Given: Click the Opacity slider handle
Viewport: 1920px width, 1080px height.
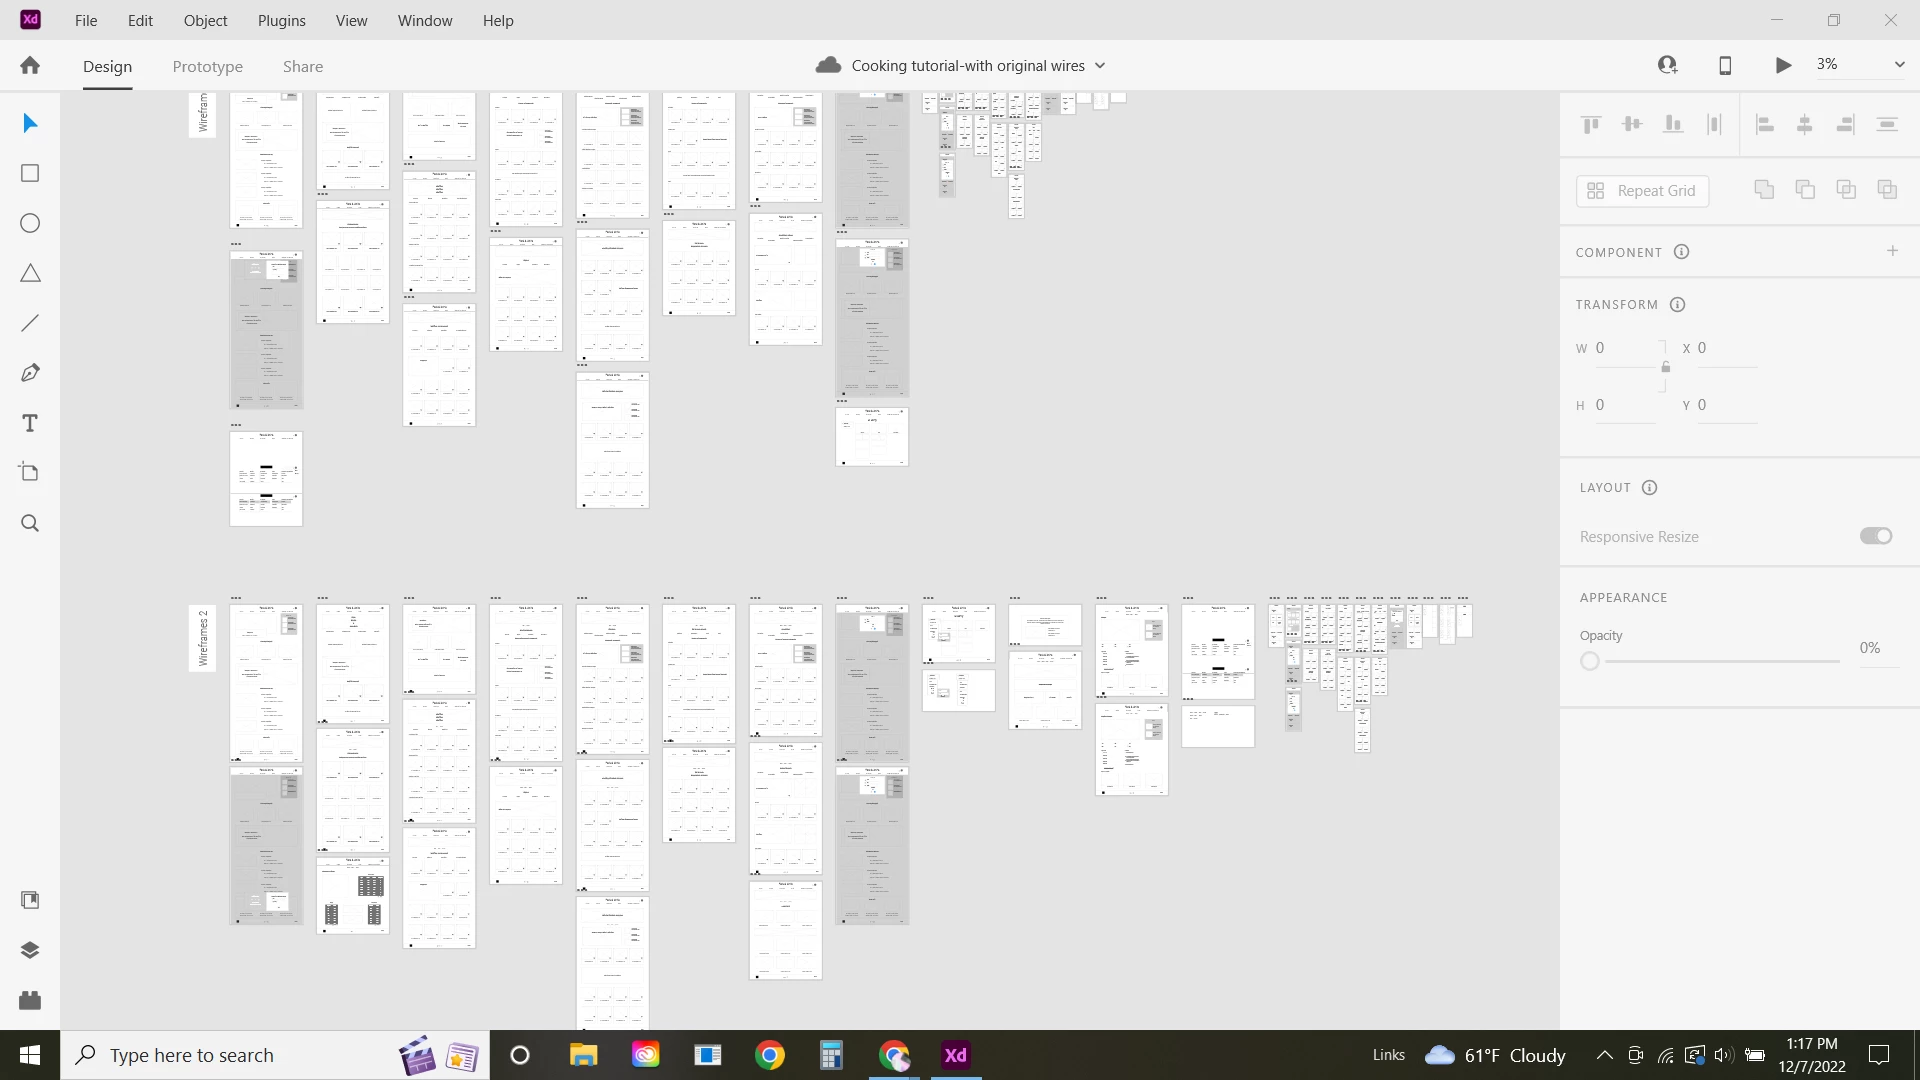Looking at the screenshot, I should point(1590,661).
